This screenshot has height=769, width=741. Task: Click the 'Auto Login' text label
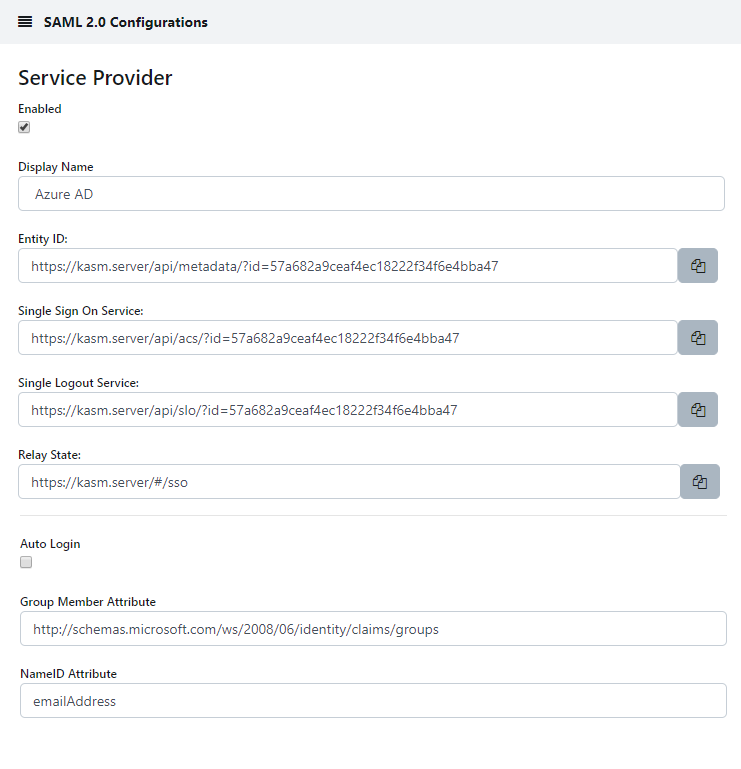[50, 544]
